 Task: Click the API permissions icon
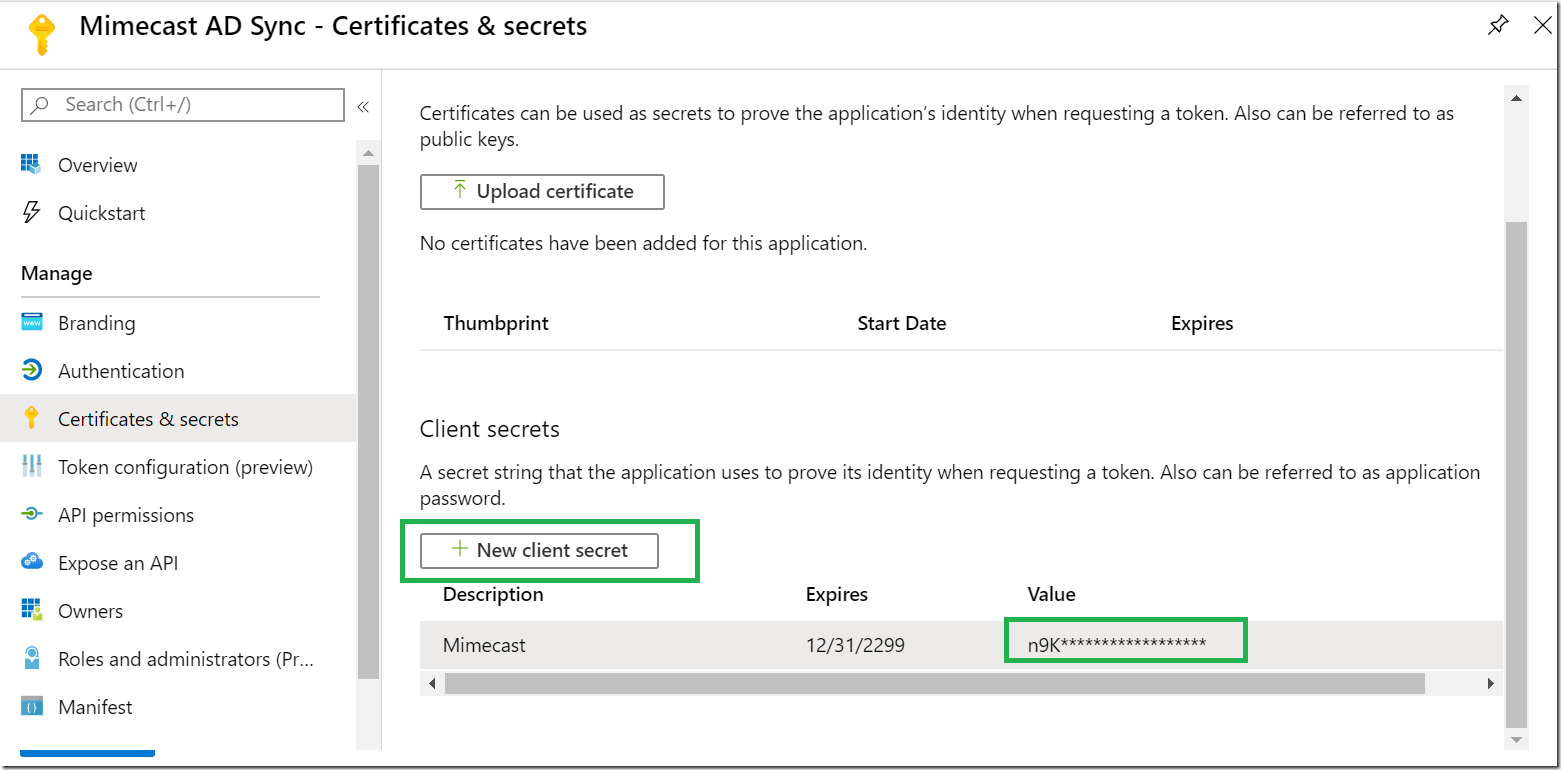32,514
